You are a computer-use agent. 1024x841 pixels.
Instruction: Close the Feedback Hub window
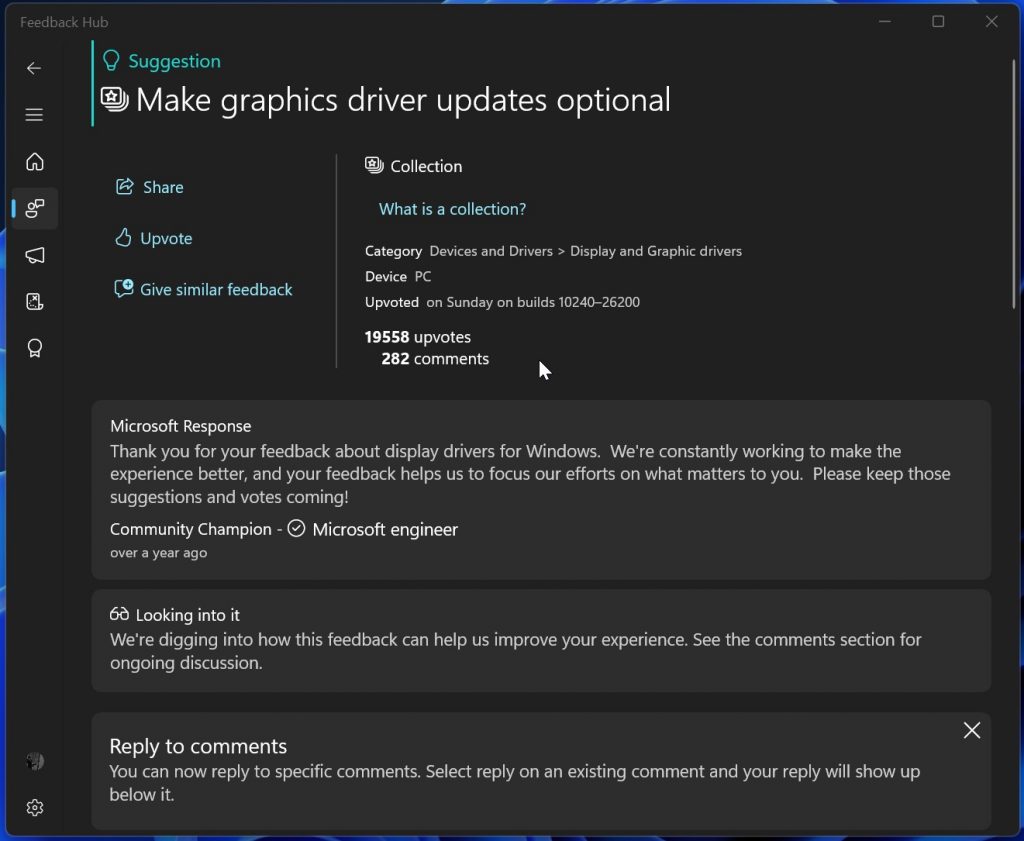pyautogui.click(x=991, y=22)
